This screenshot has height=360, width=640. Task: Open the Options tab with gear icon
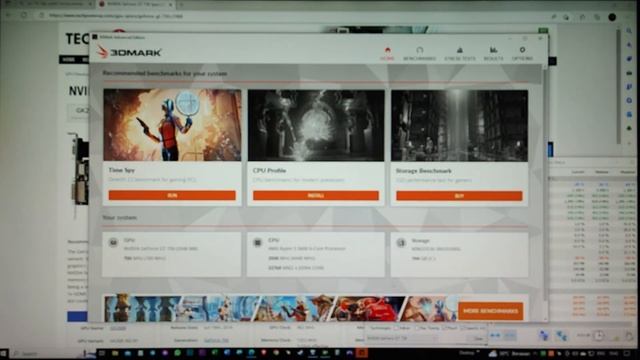522,53
